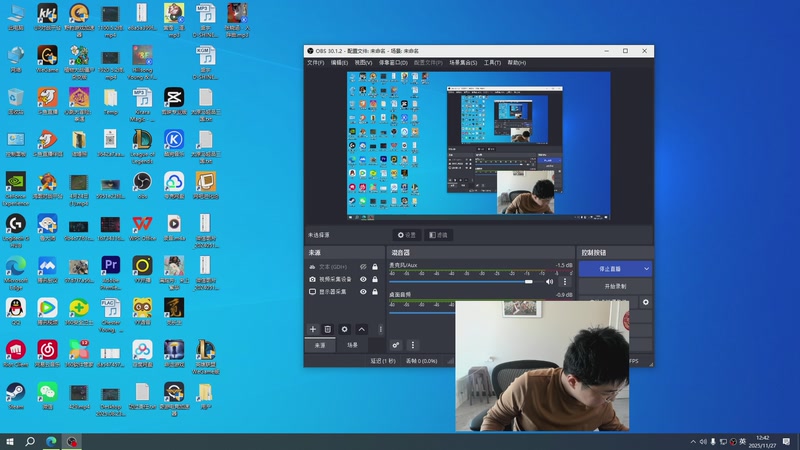This screenshot has height=450, width=800.
Task: Add a new source with the plus icon
Action: click(313, 329)
